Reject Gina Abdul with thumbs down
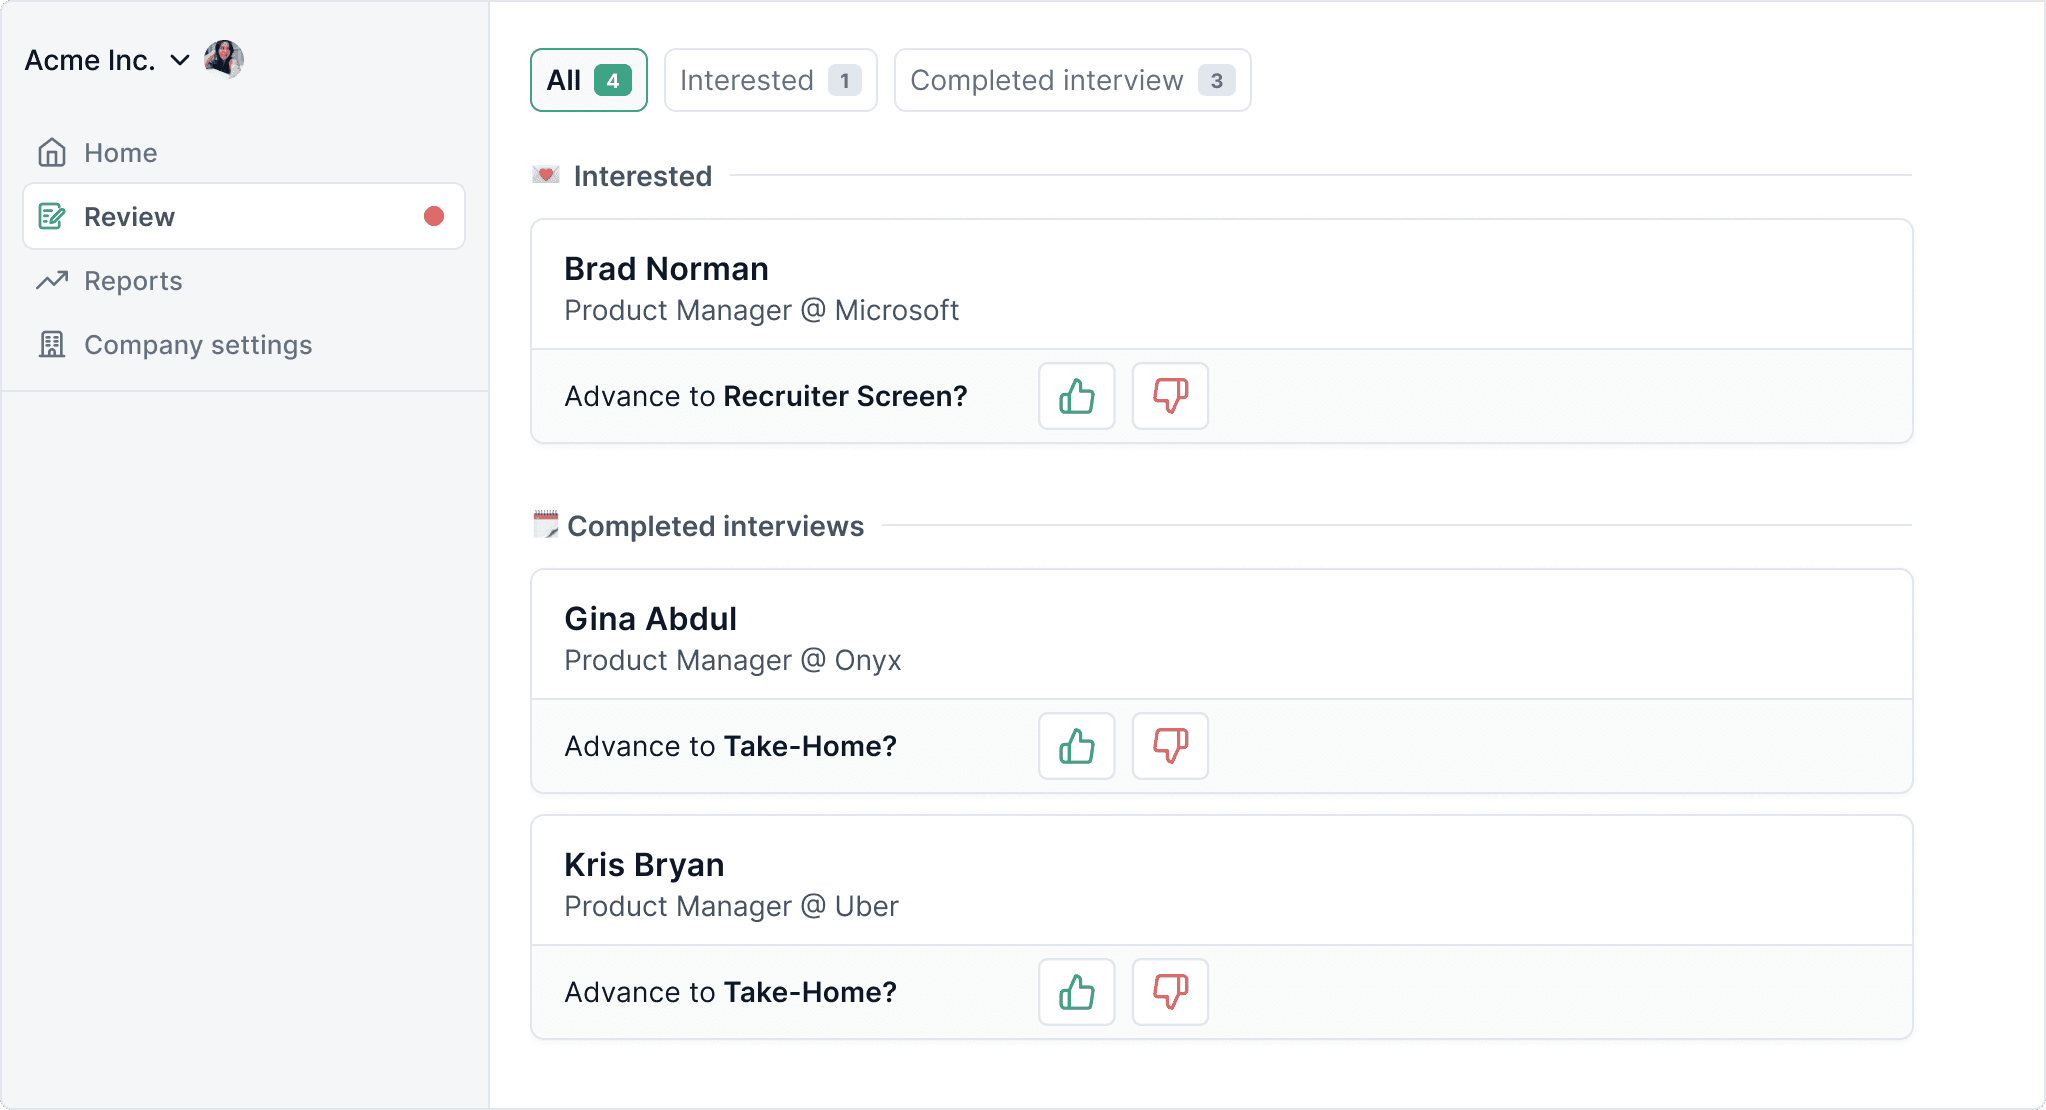This screenshot has width=2046, height=1110. pos(1170,746)
